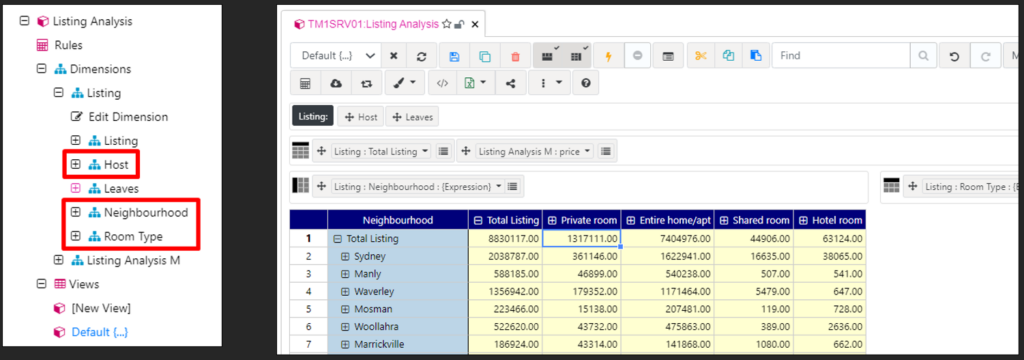This screenshot has width=1024, height=360.
Task: Toggle the suppress zero rows button
Action: point(548,56)
